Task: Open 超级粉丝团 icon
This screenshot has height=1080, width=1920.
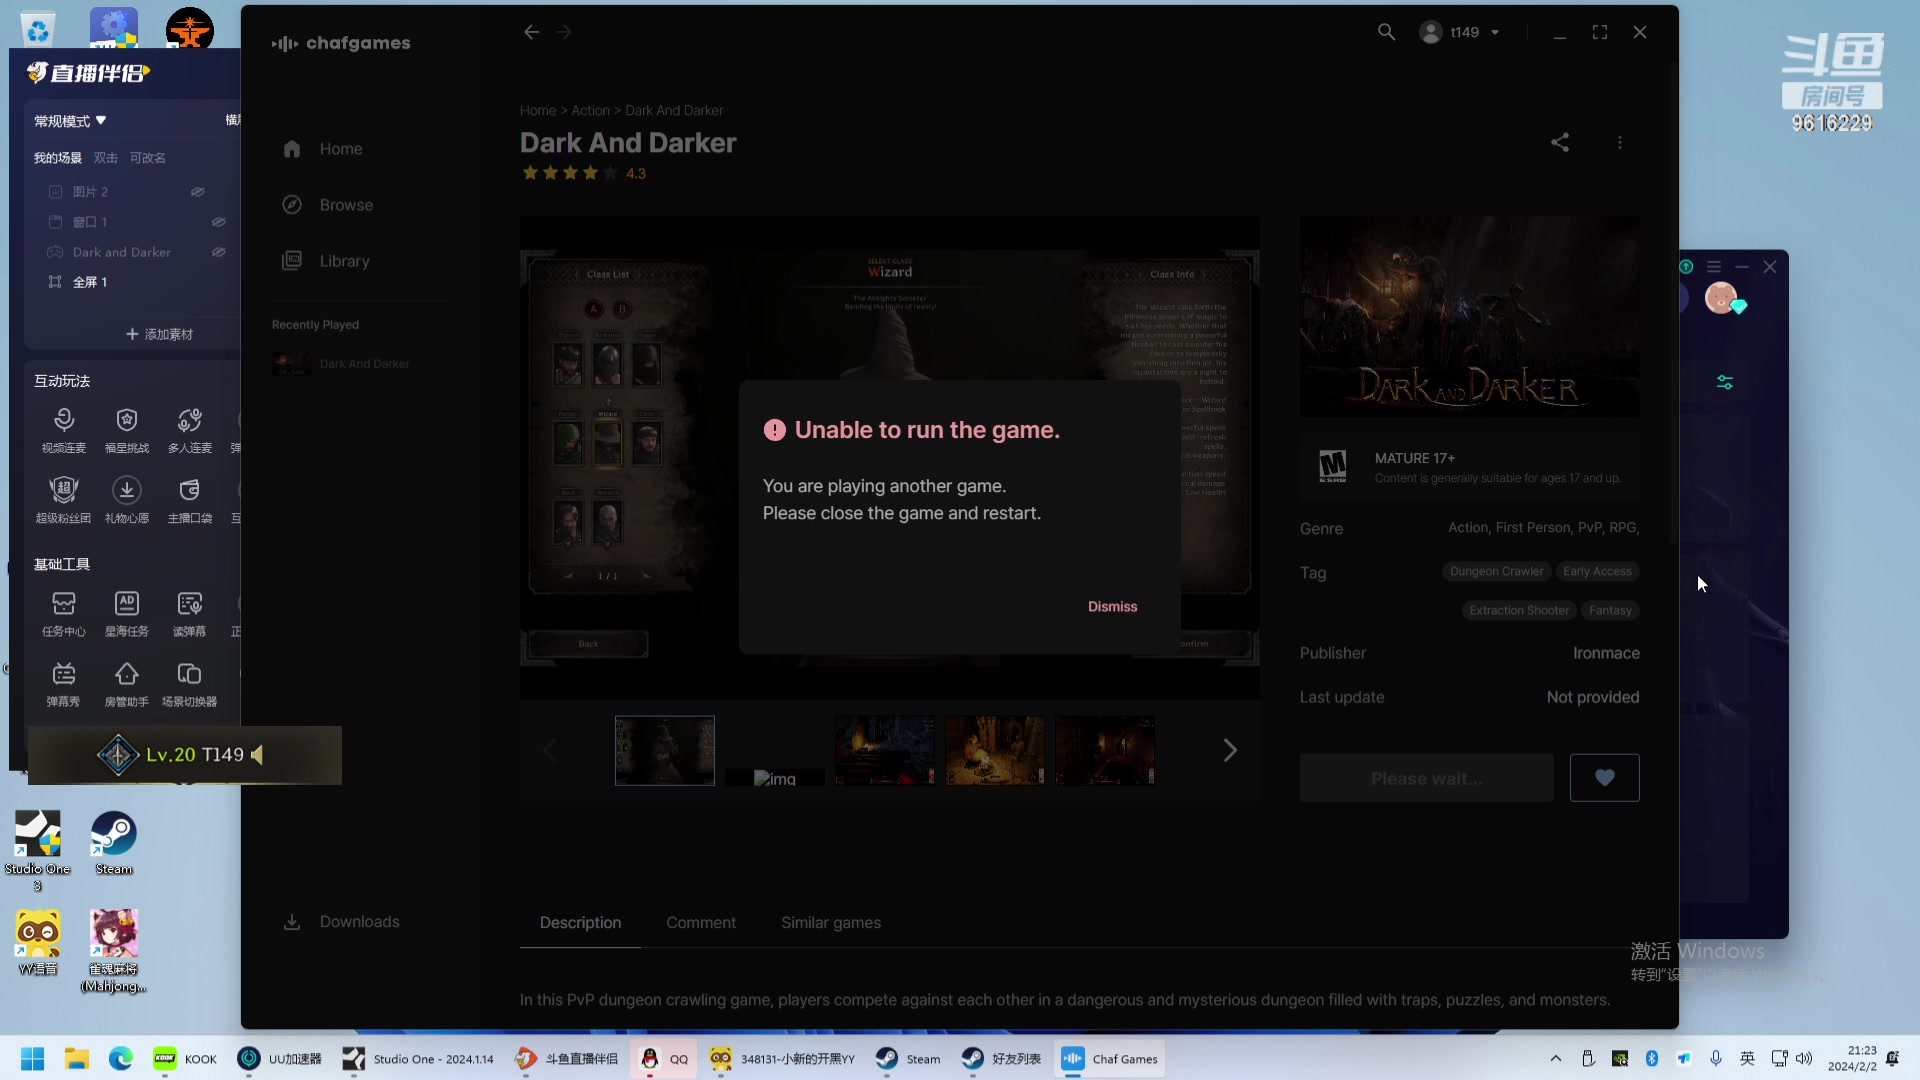Action: point(64,501)
